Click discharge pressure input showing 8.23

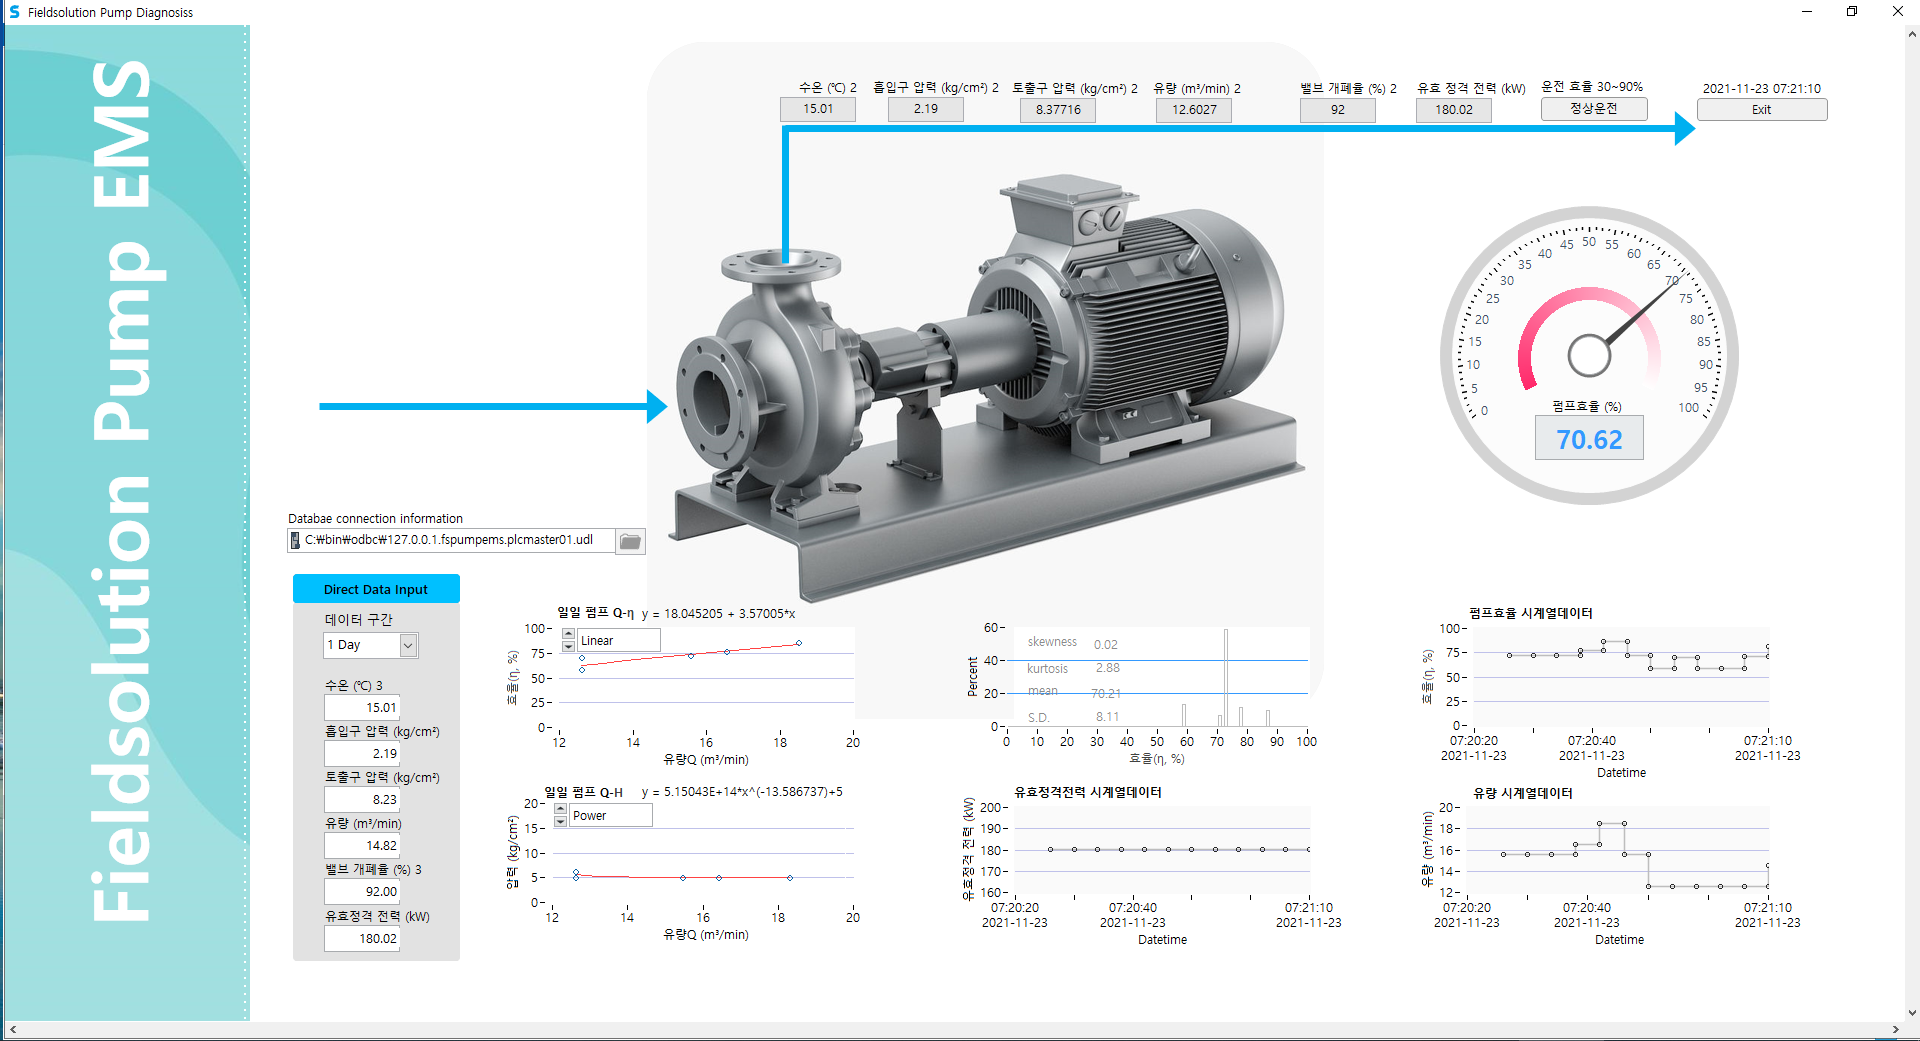pos(362,799)
